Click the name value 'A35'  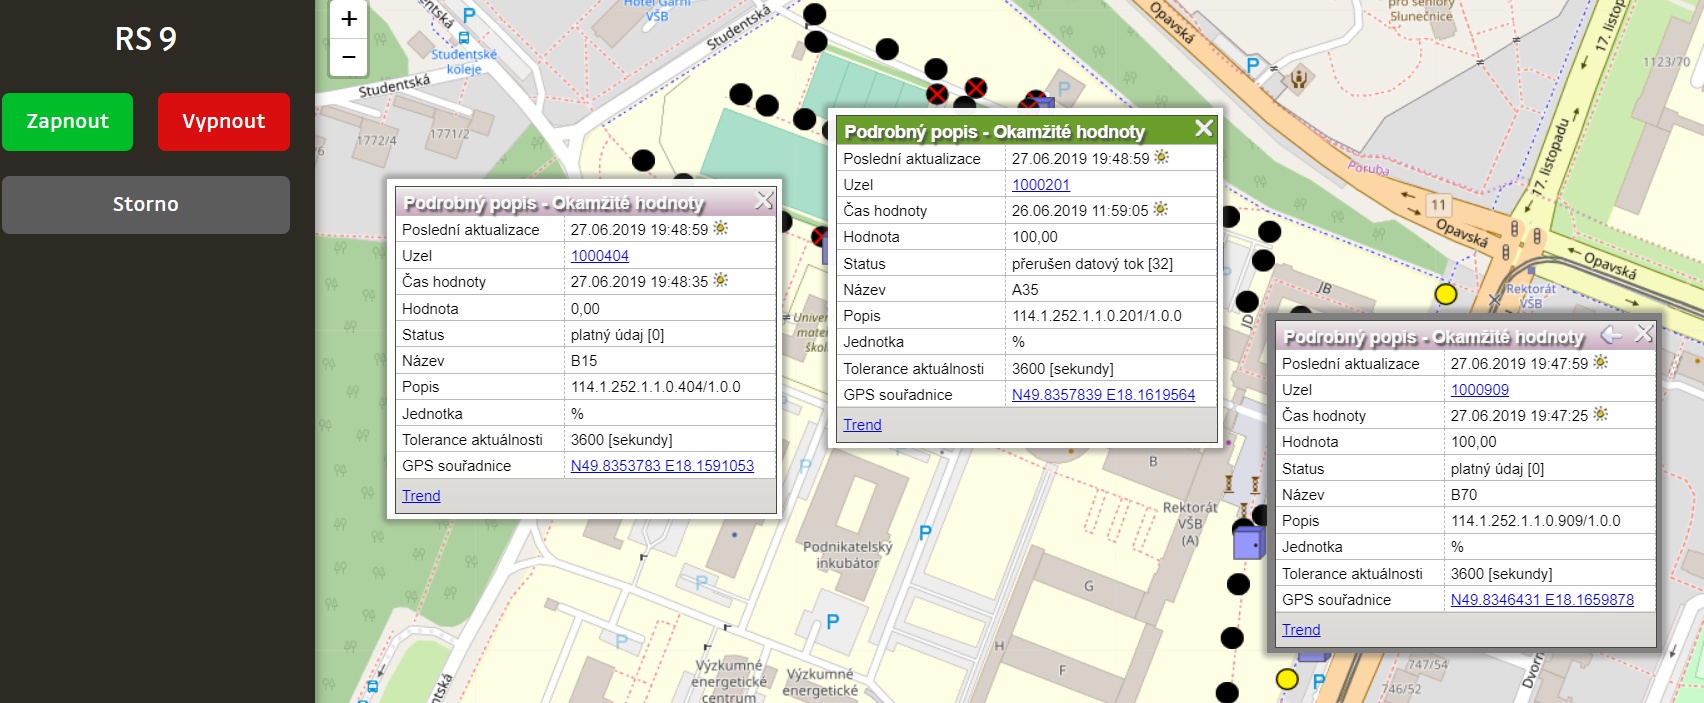(x=1025, y=290)
